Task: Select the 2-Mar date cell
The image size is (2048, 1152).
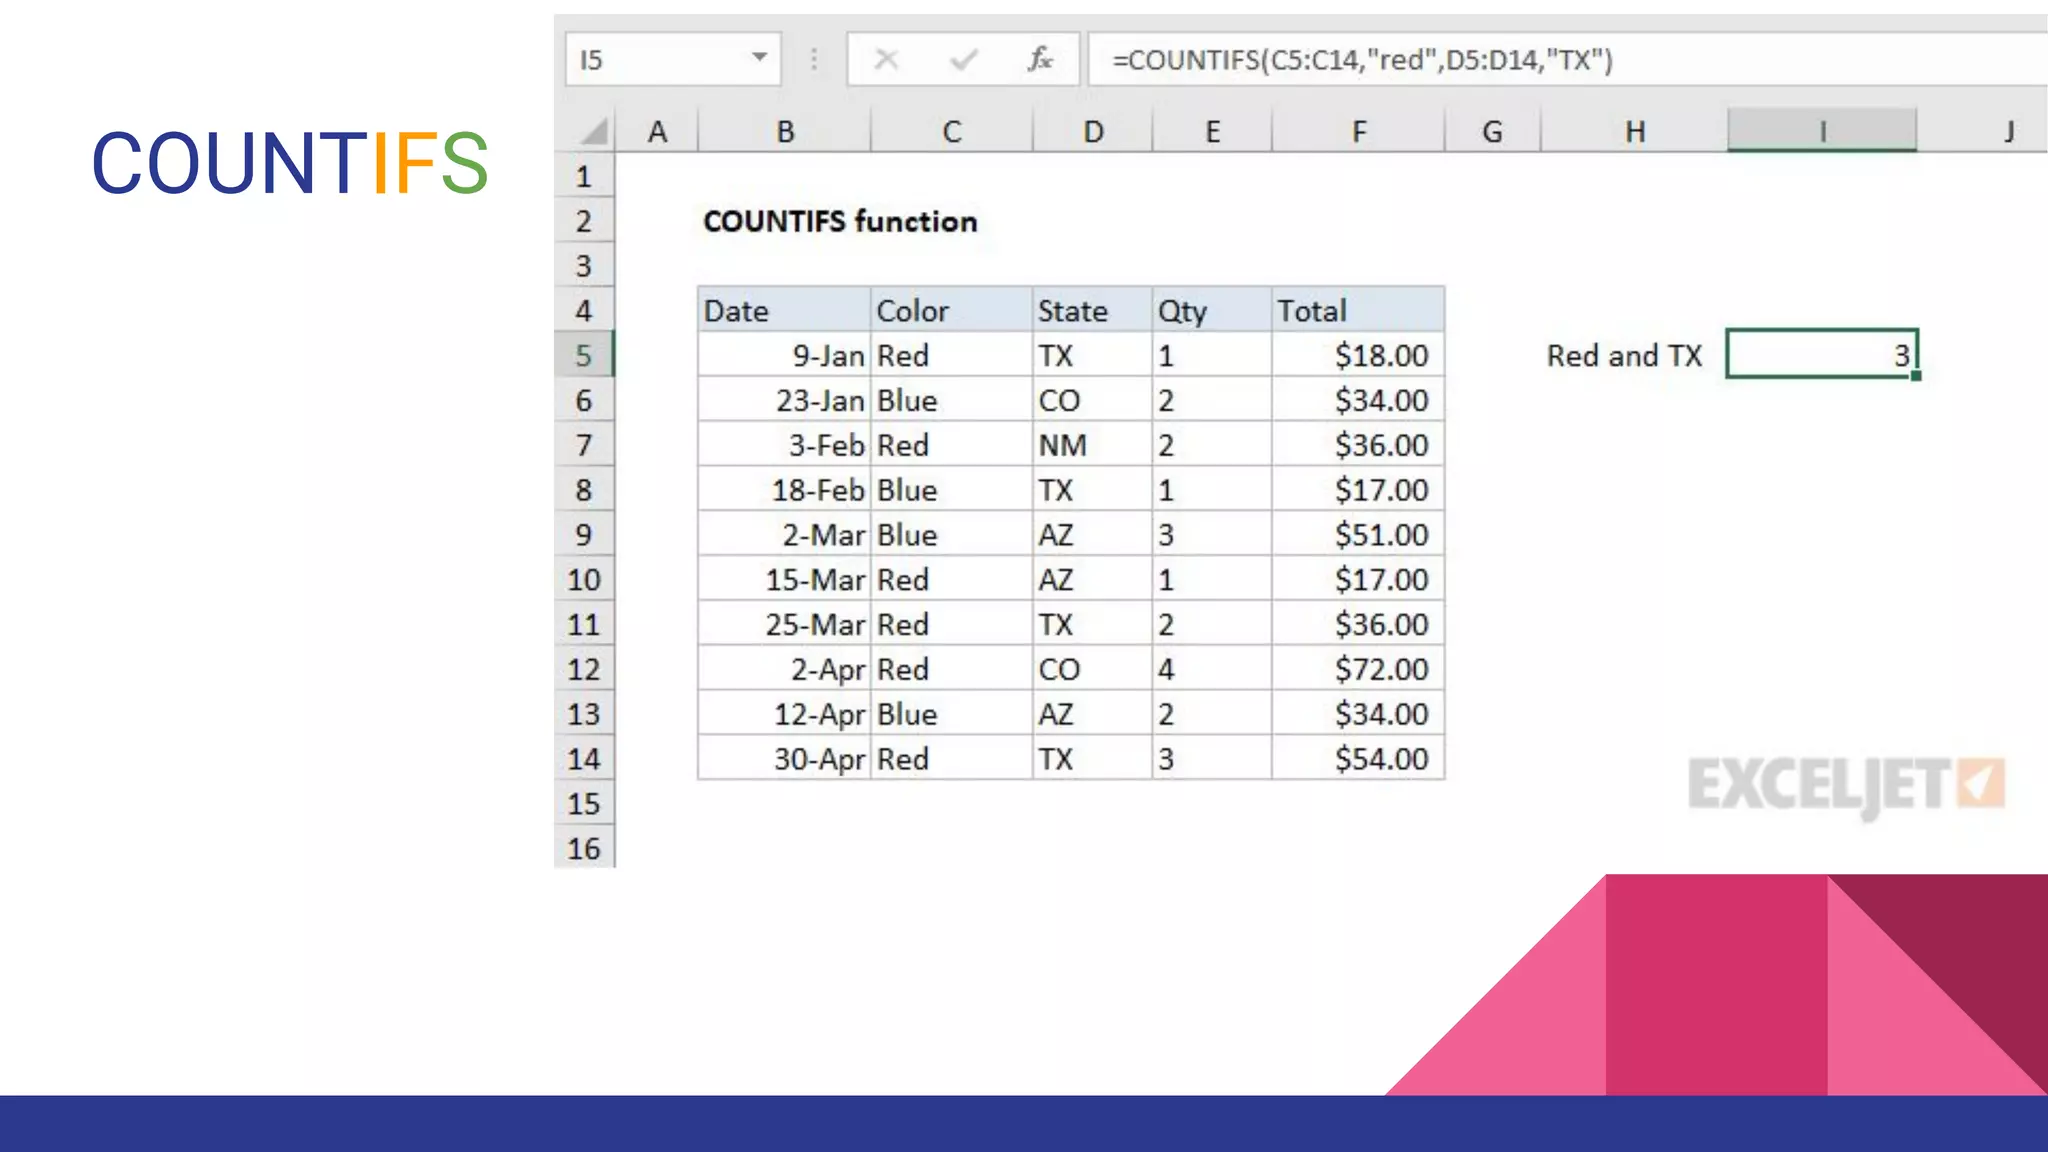Action: pos(784,534)
